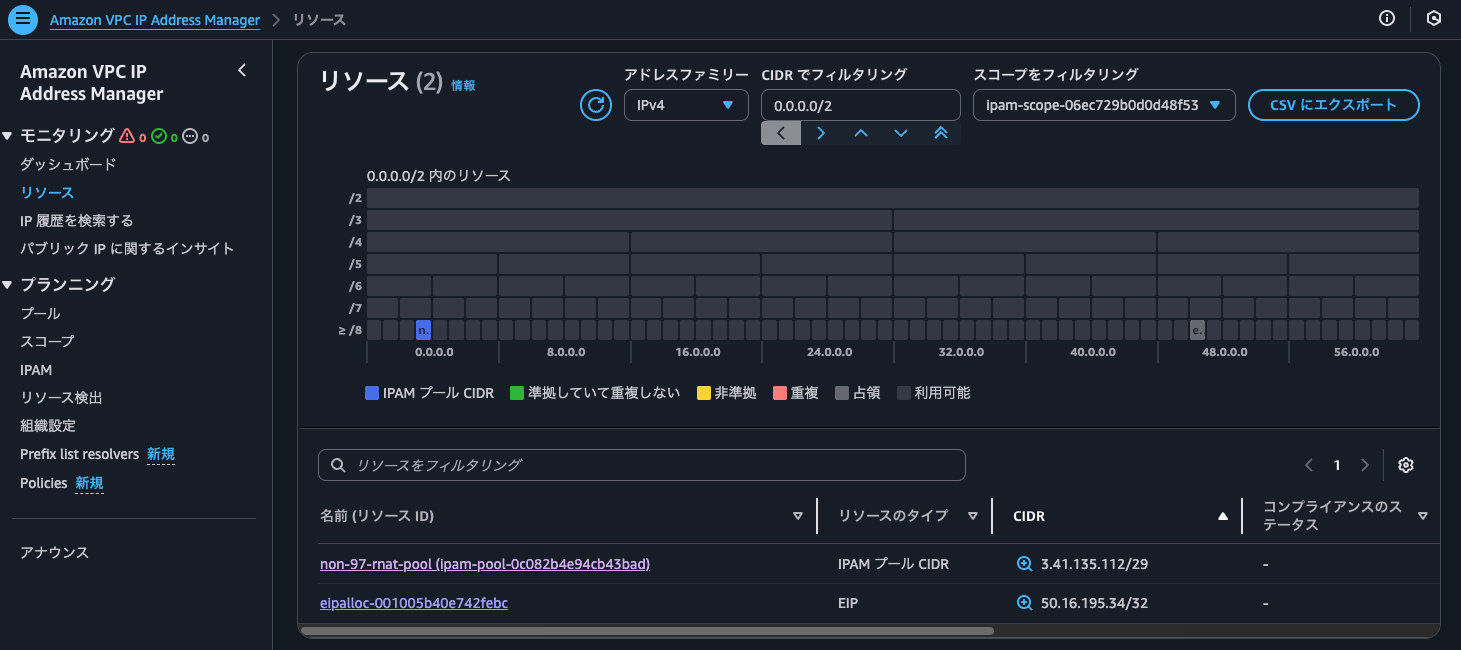Collapse the プランニング section
Screen dimensions: 1461x650
10,284
